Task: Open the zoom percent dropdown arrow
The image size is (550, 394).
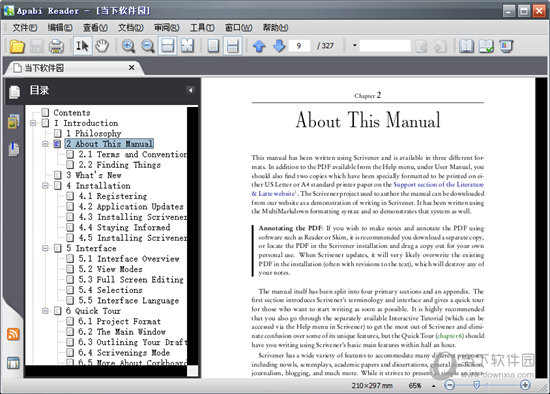Action: tap(434, 386)
